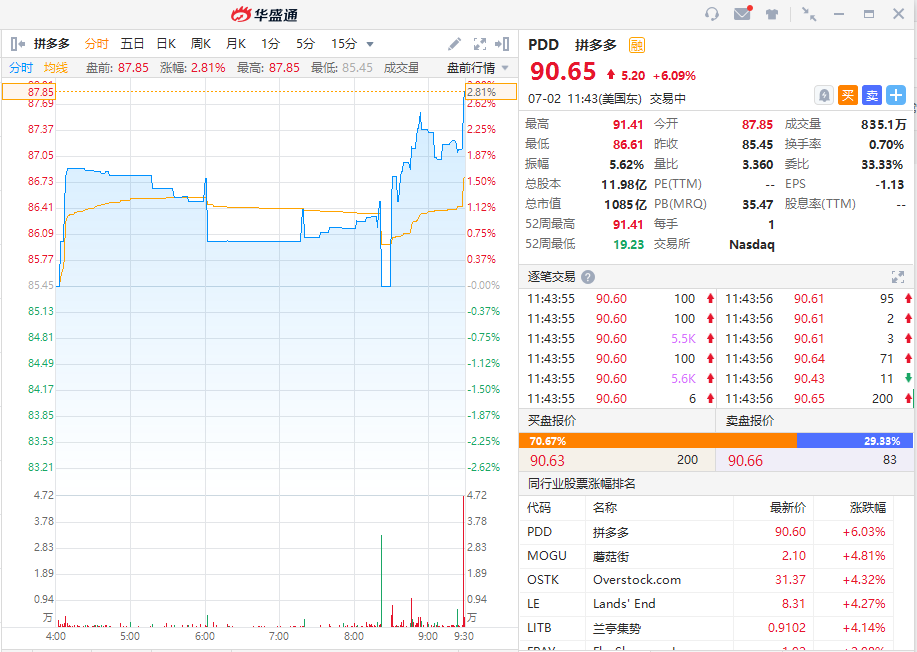This screenshot has width=917, height=652.
Task: Click the blue 卖 sell button
Action: click(x=871, y=95)
